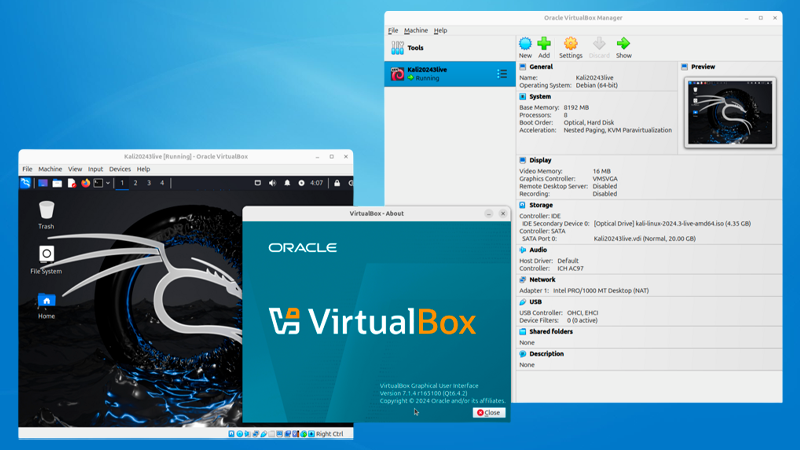Click the hard disk indicator in VM status bar
800x450 pixels.
tap(231, 434)
